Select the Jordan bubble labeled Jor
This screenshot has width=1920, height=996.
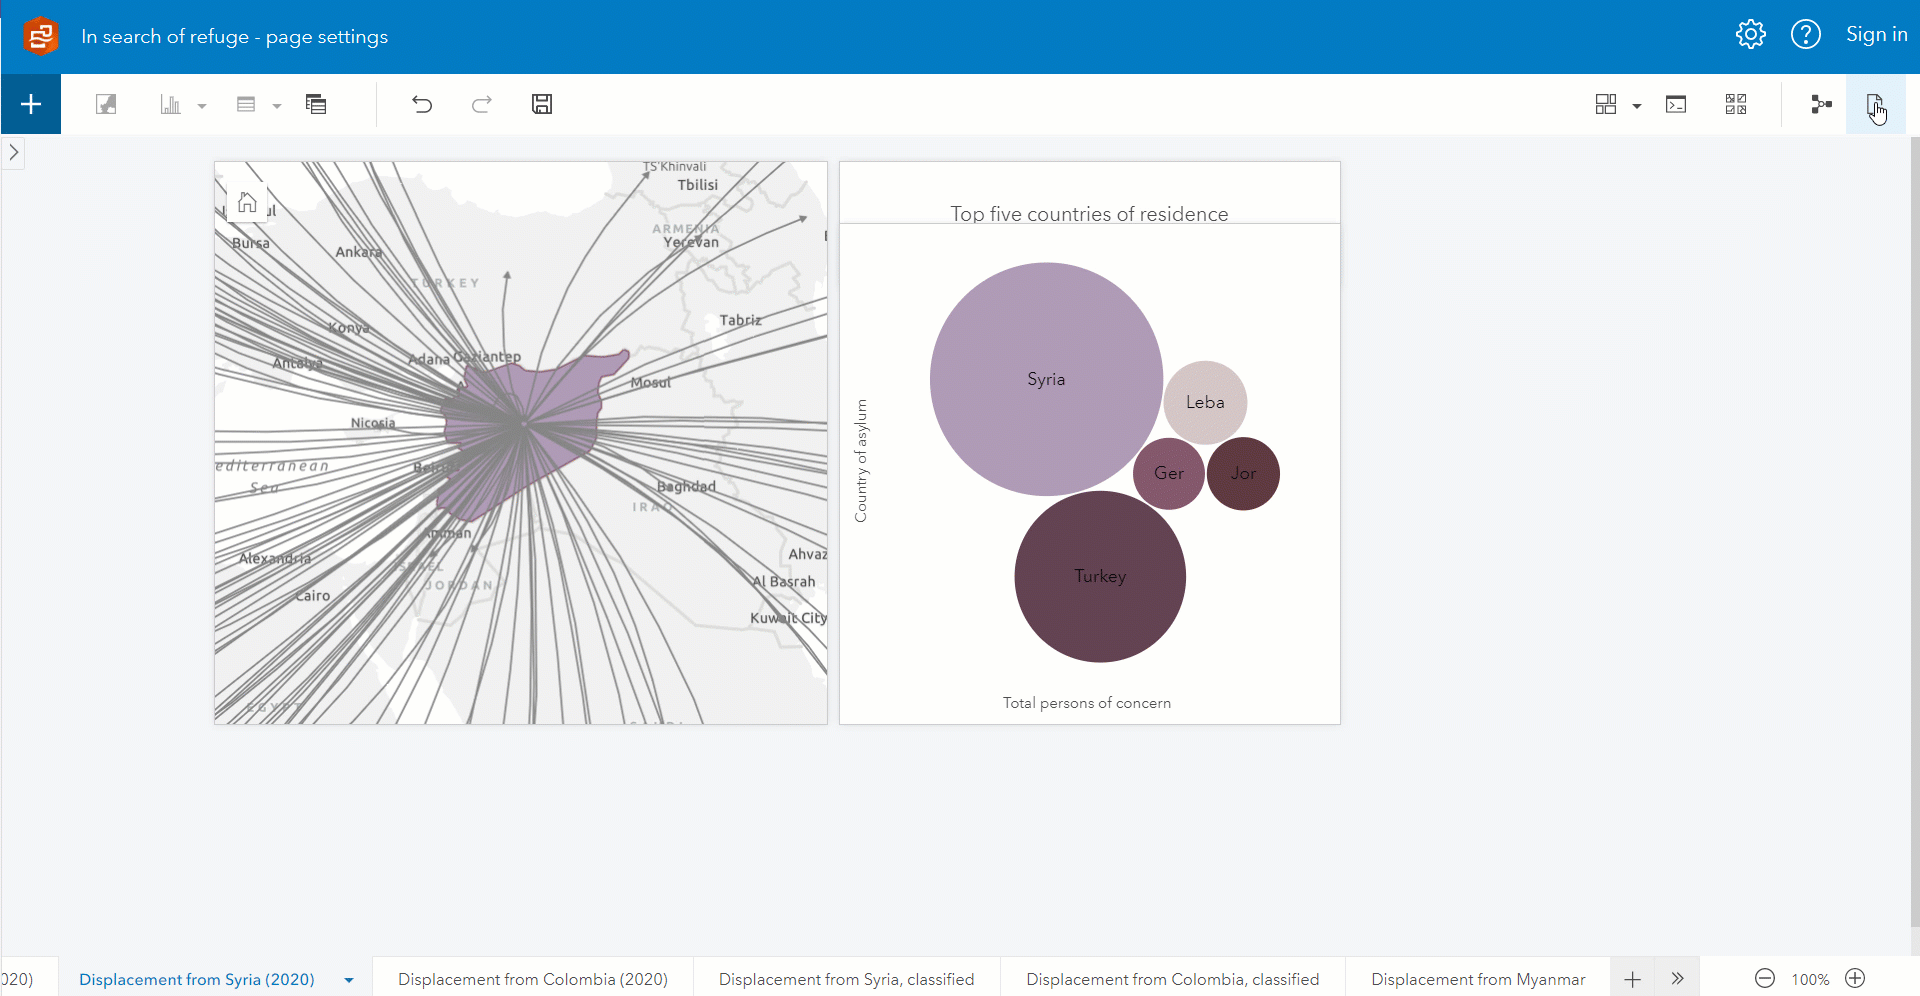click(1243, 474)
